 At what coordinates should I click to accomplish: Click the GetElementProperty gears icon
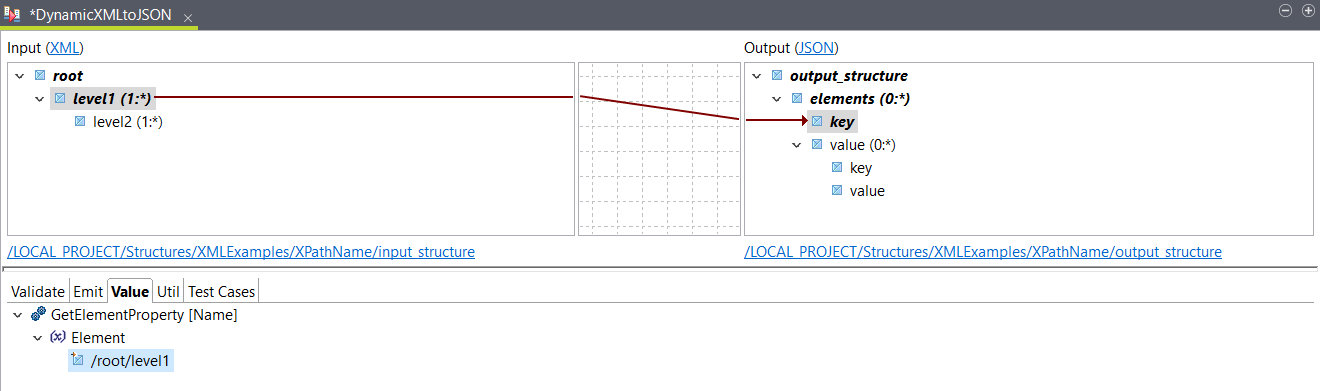pyautogui.click(x=38, y=315)
